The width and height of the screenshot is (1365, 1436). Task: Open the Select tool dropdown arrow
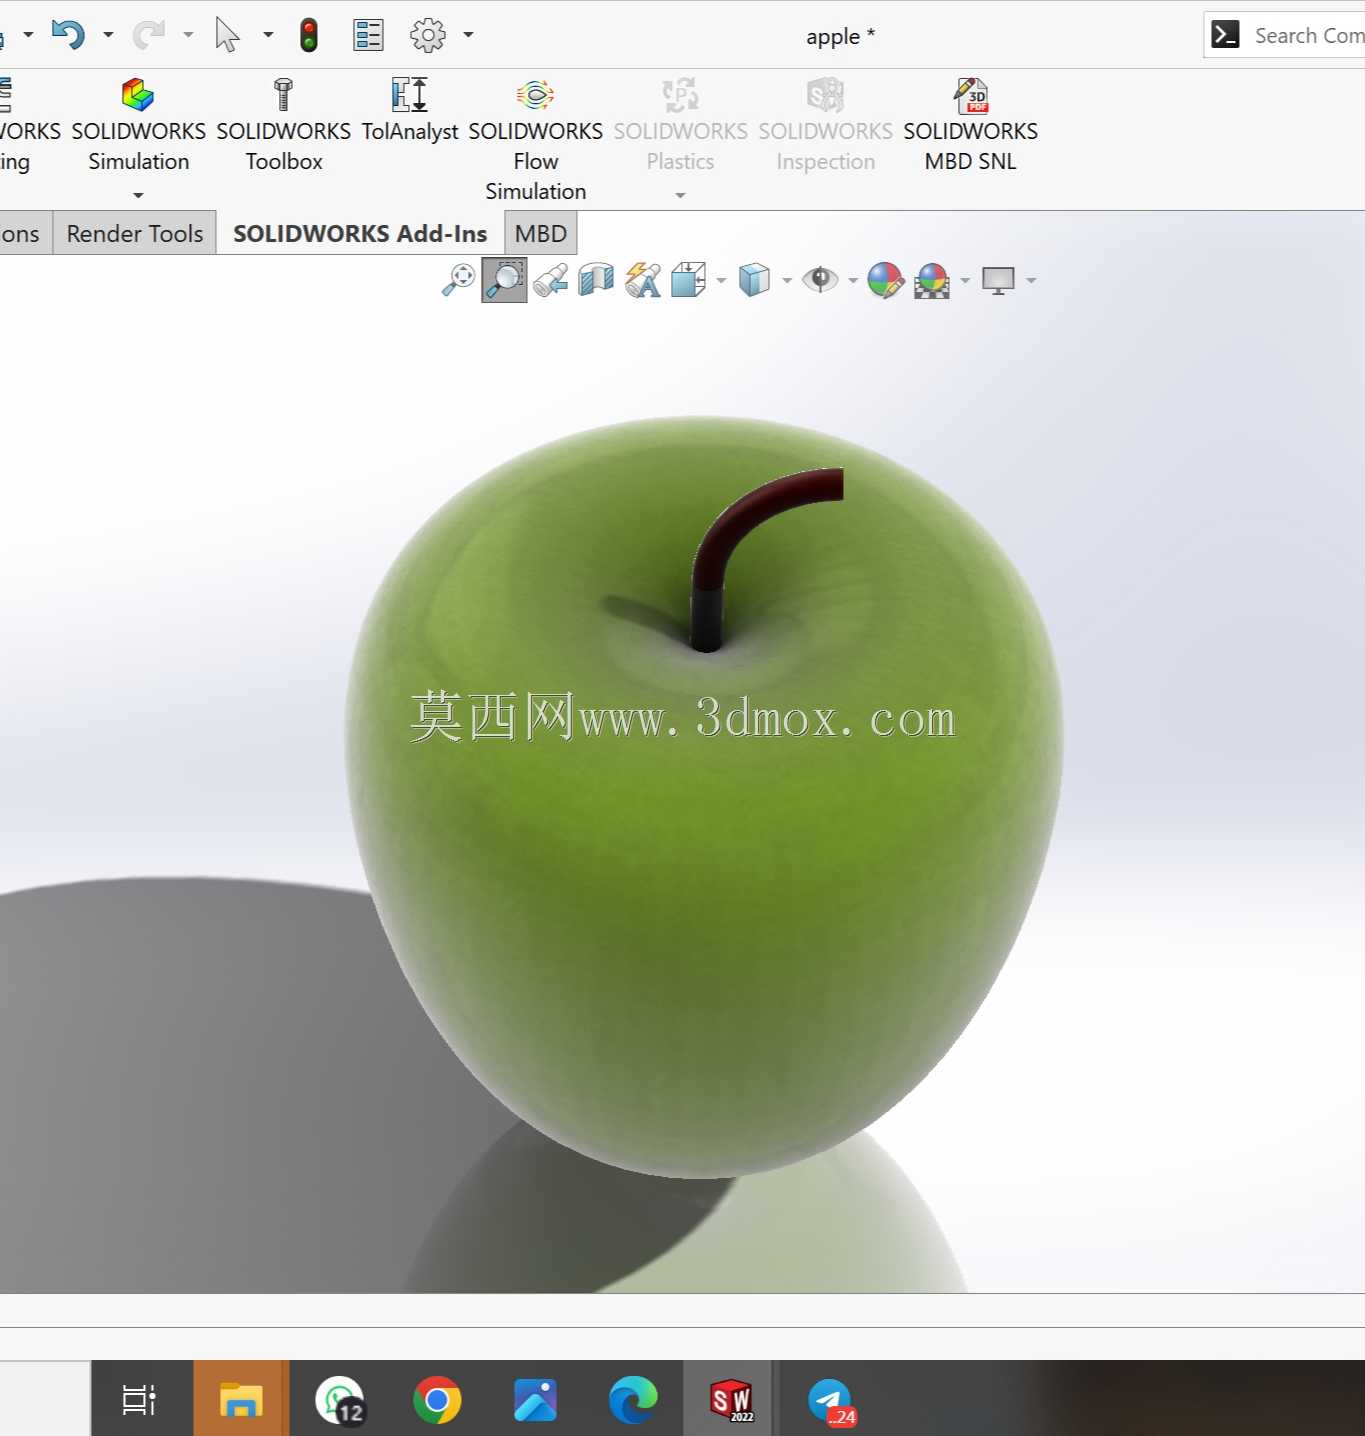coord(268,35)
